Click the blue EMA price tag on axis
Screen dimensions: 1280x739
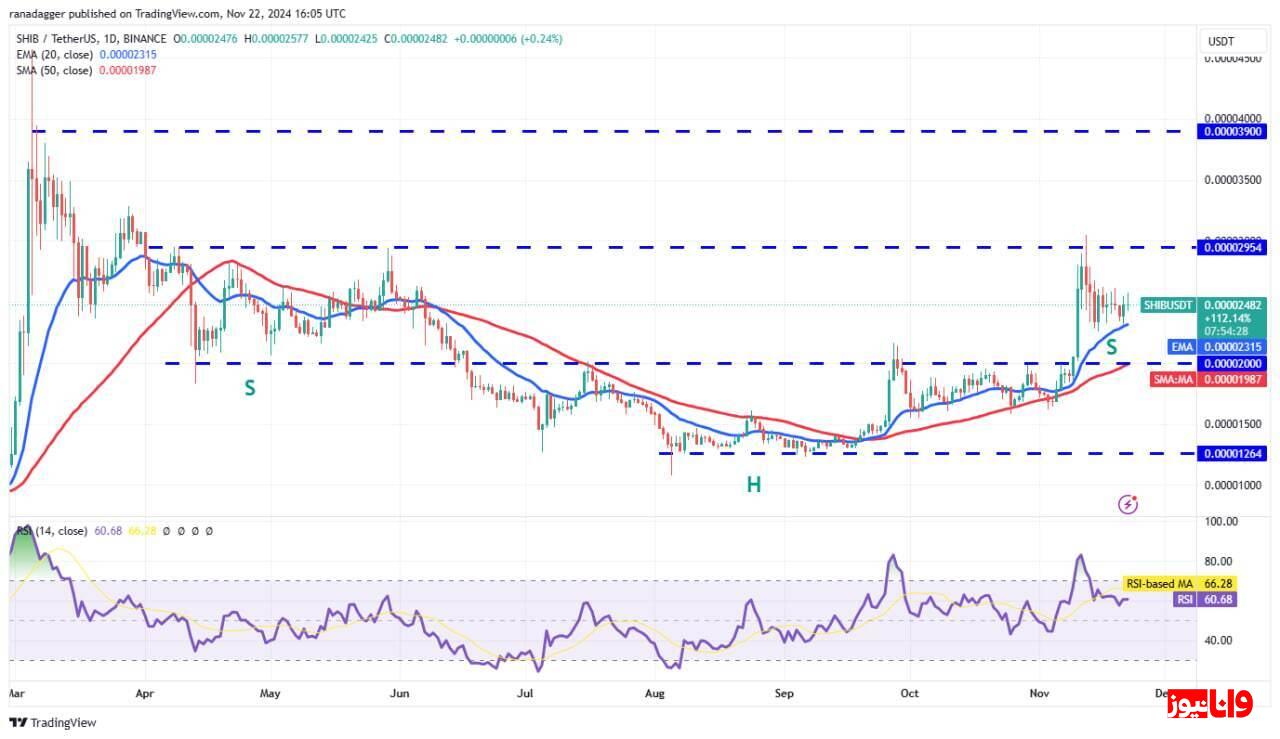point(1183,346)
